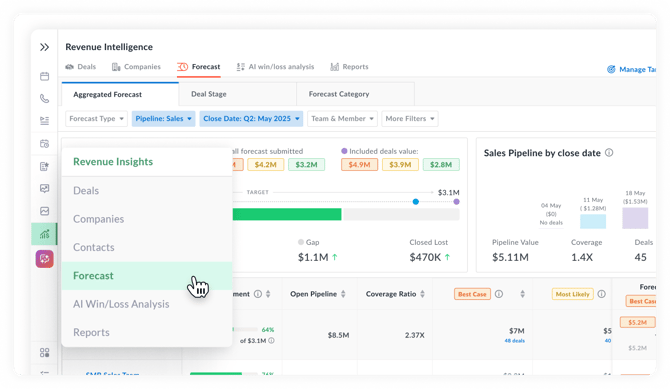Click the purple 18 May pipeline bar

pos(635,218)
